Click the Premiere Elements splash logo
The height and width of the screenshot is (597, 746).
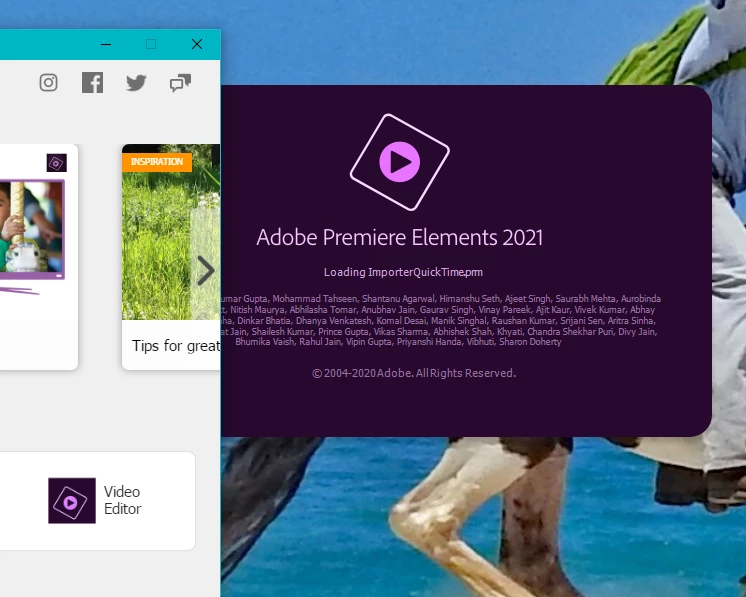point(400,162)
